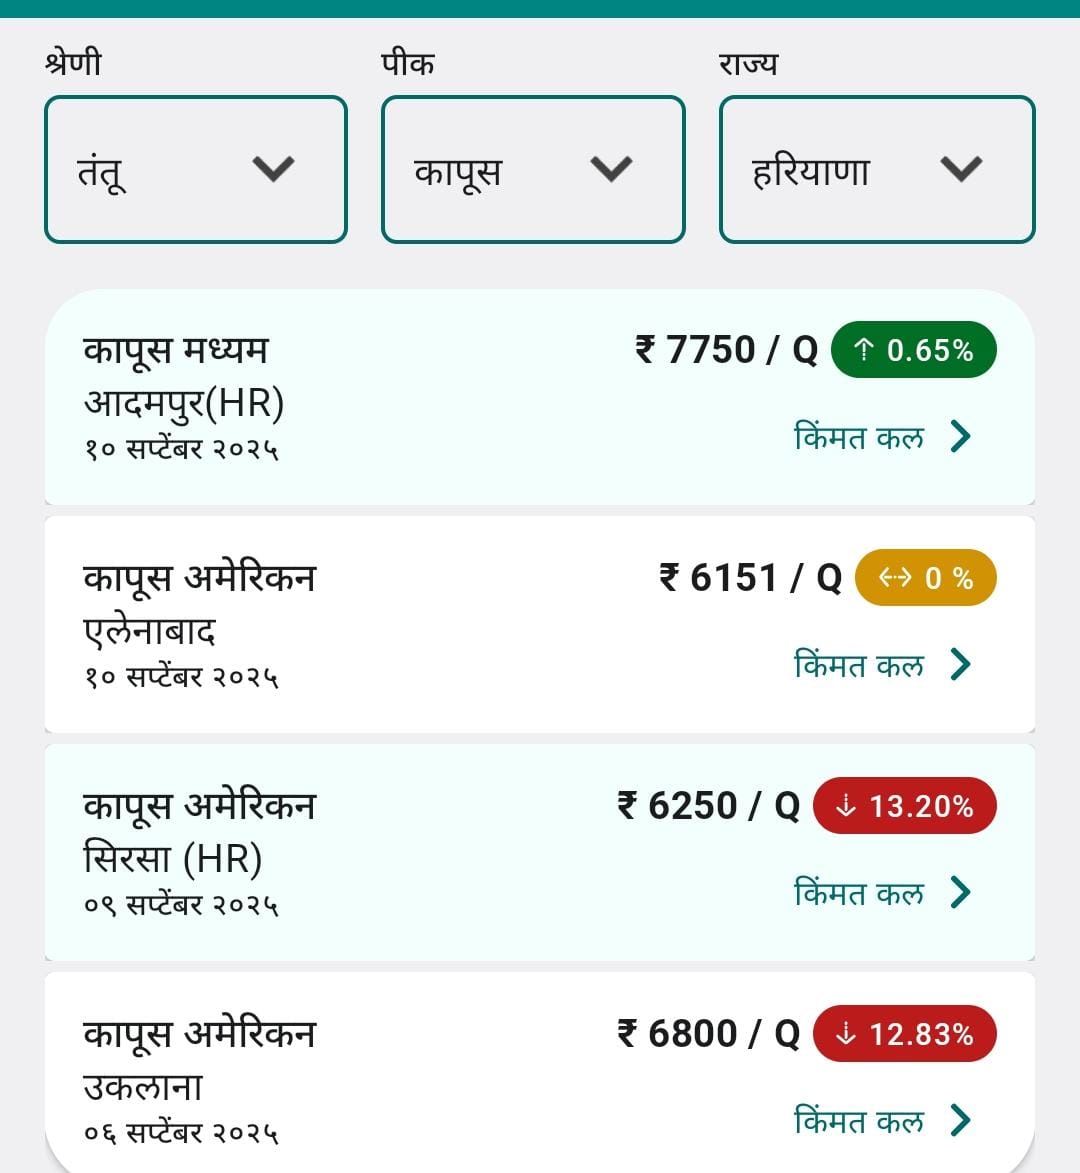Click the chevron arrow in हरियाणा box
This screenshot has height=1173, width=1080.
pos(961,169)
